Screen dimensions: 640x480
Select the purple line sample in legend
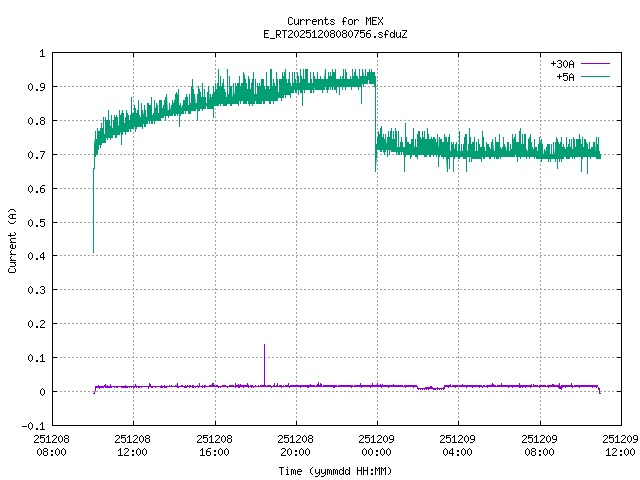tap(595, 63)
